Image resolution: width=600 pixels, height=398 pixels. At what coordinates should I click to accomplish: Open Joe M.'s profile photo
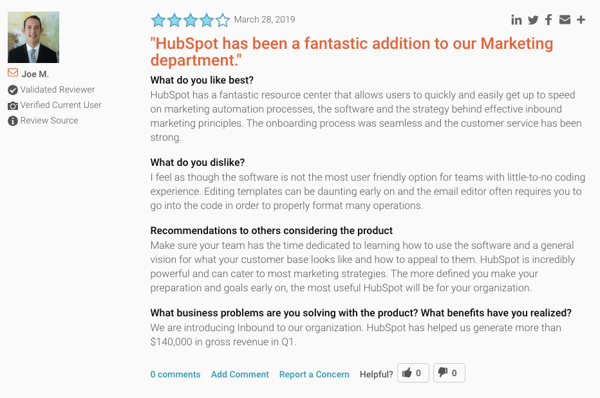[x=33, y=37]
